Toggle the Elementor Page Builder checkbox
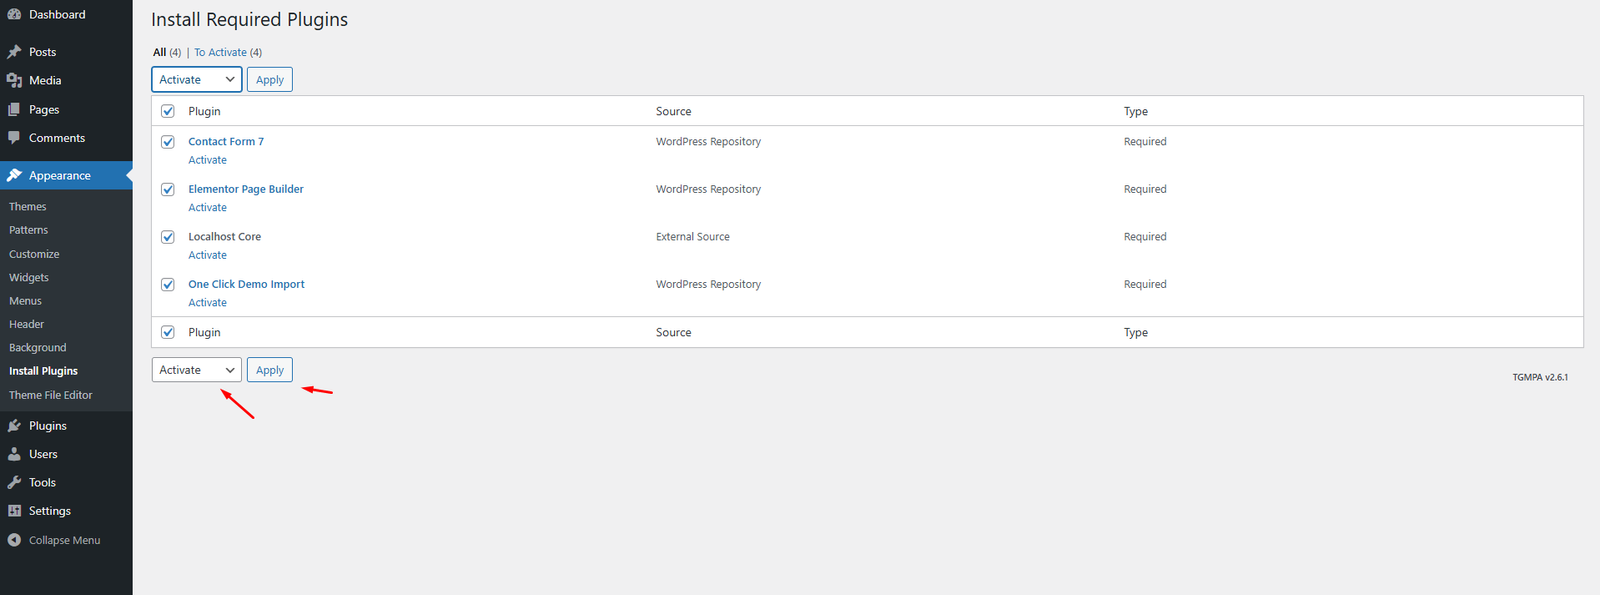 tap(168, 189)
